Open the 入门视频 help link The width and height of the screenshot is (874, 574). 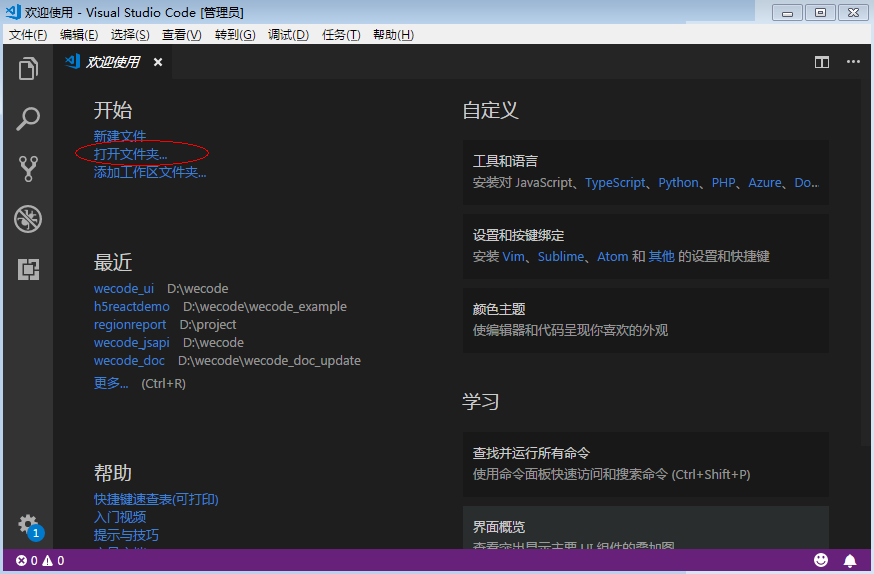[x=120, y=517]
